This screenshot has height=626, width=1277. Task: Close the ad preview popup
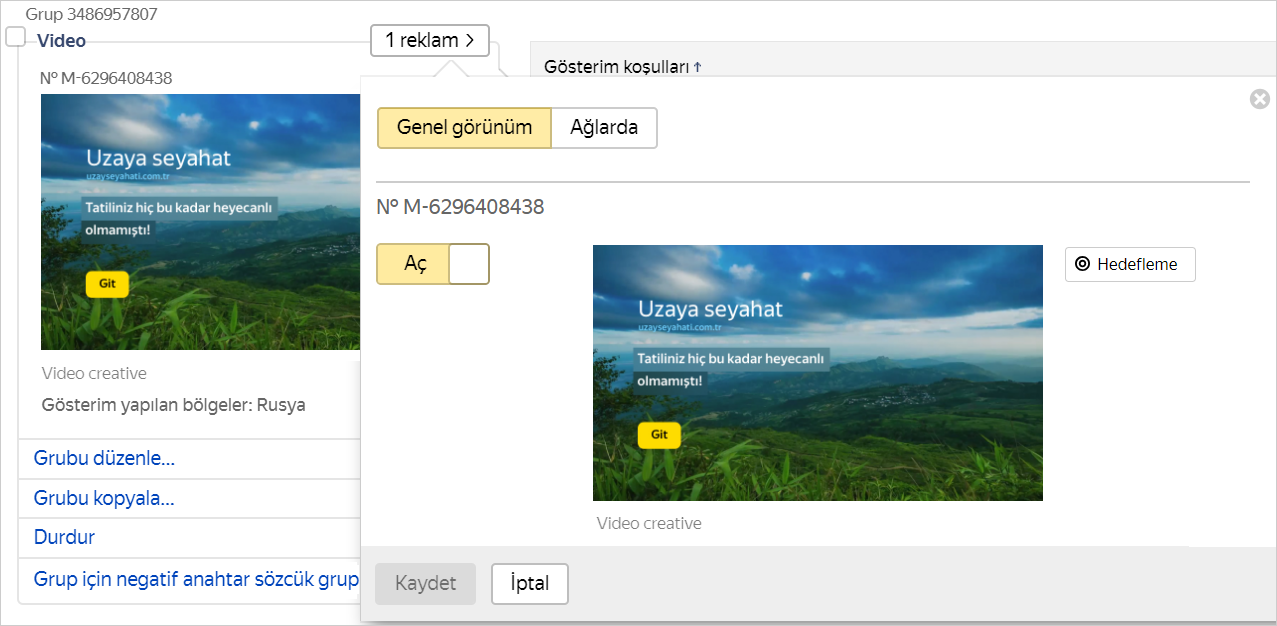[x=1259, y=99]
